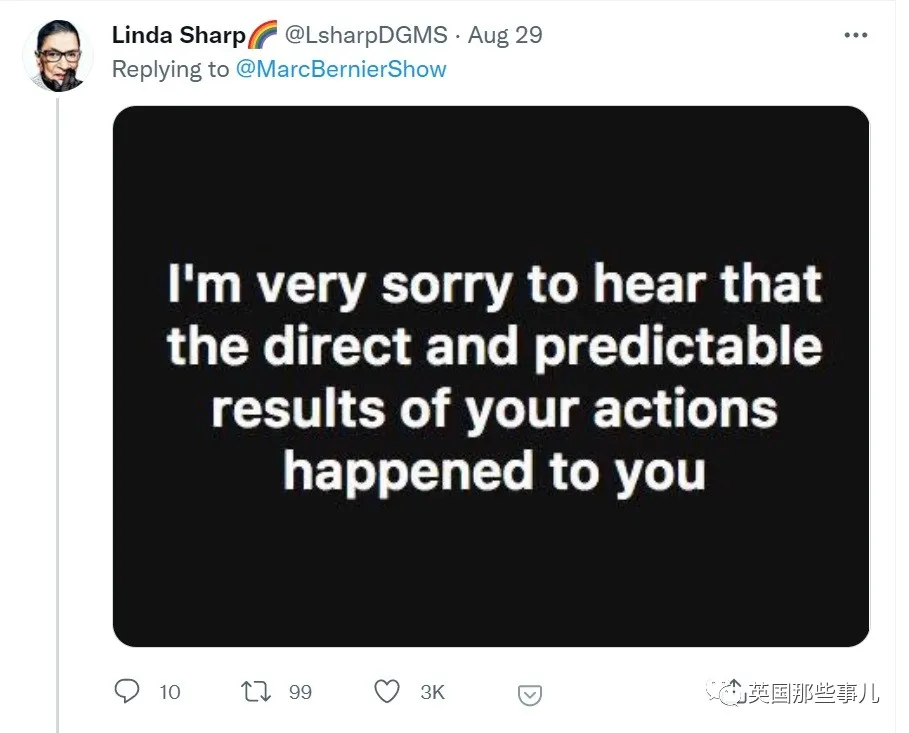Open the Aug 29 tweet timestamp
The height and width of the screenshot is (733, 909).
[505, 35]
